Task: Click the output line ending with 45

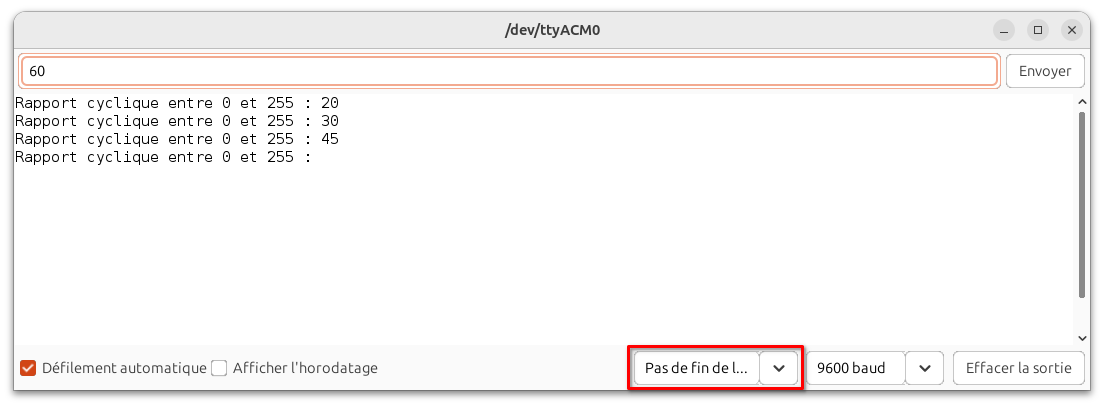Action: coord(177,139)
